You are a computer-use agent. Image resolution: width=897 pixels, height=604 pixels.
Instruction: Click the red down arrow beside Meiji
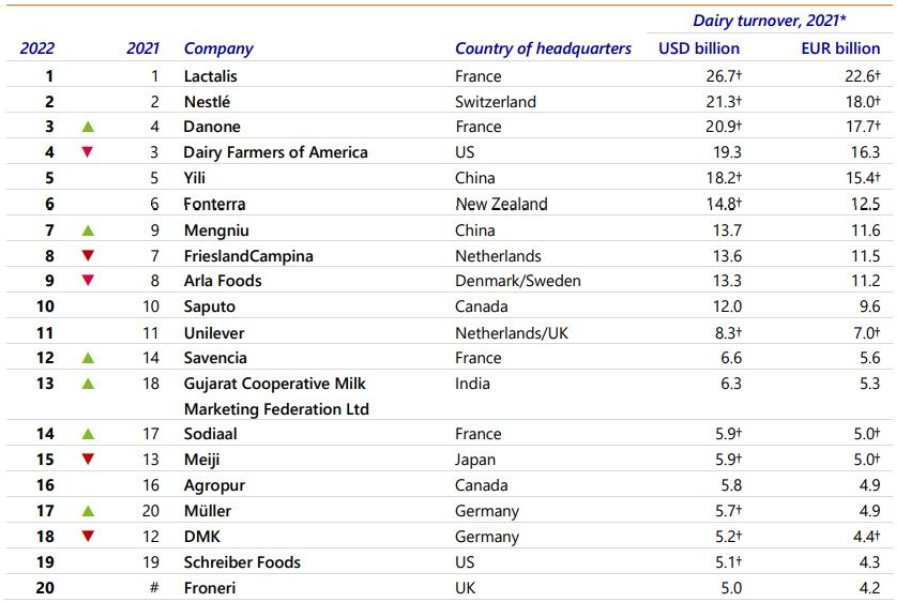pos(88,459)
